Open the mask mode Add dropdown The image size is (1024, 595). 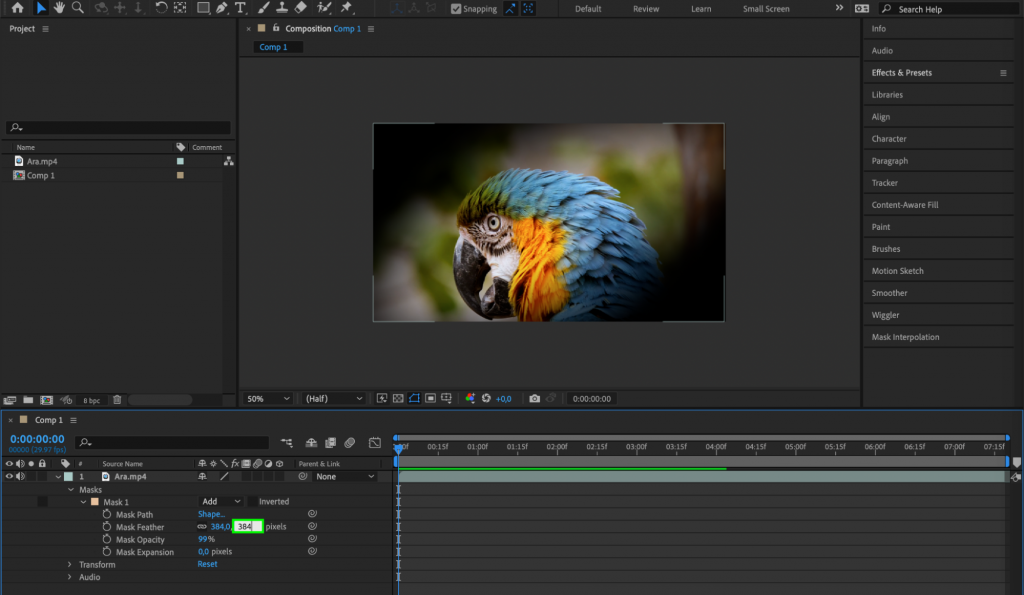coord(221,501)
